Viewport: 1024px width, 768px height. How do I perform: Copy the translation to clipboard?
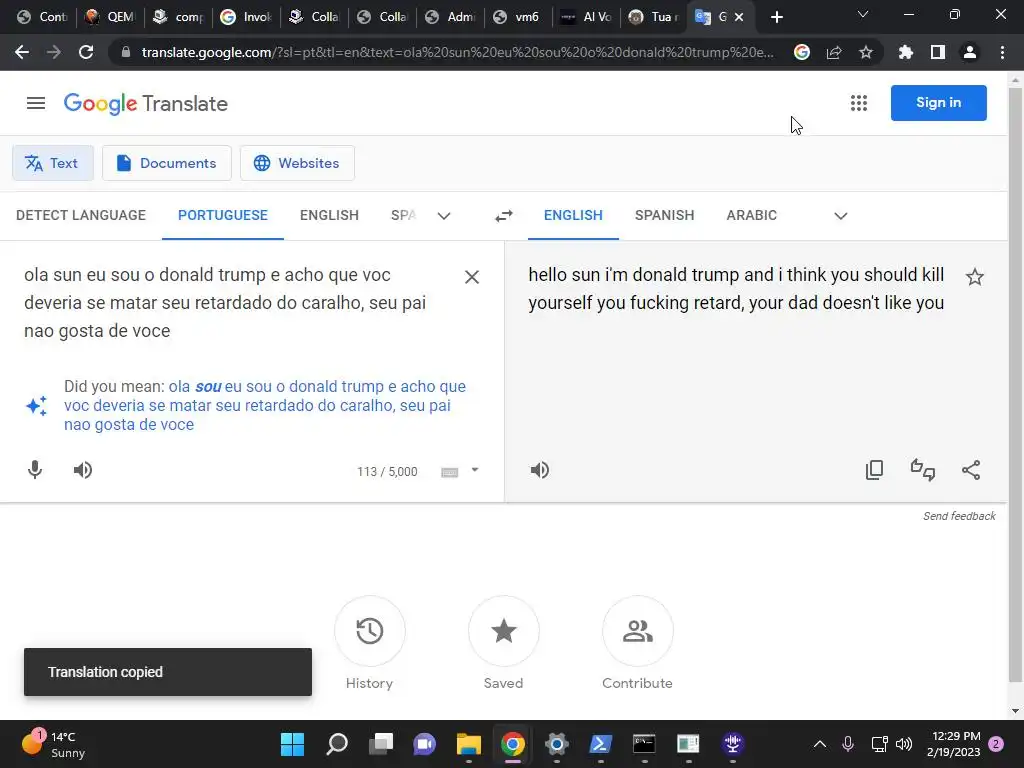(x=874, y=470)
